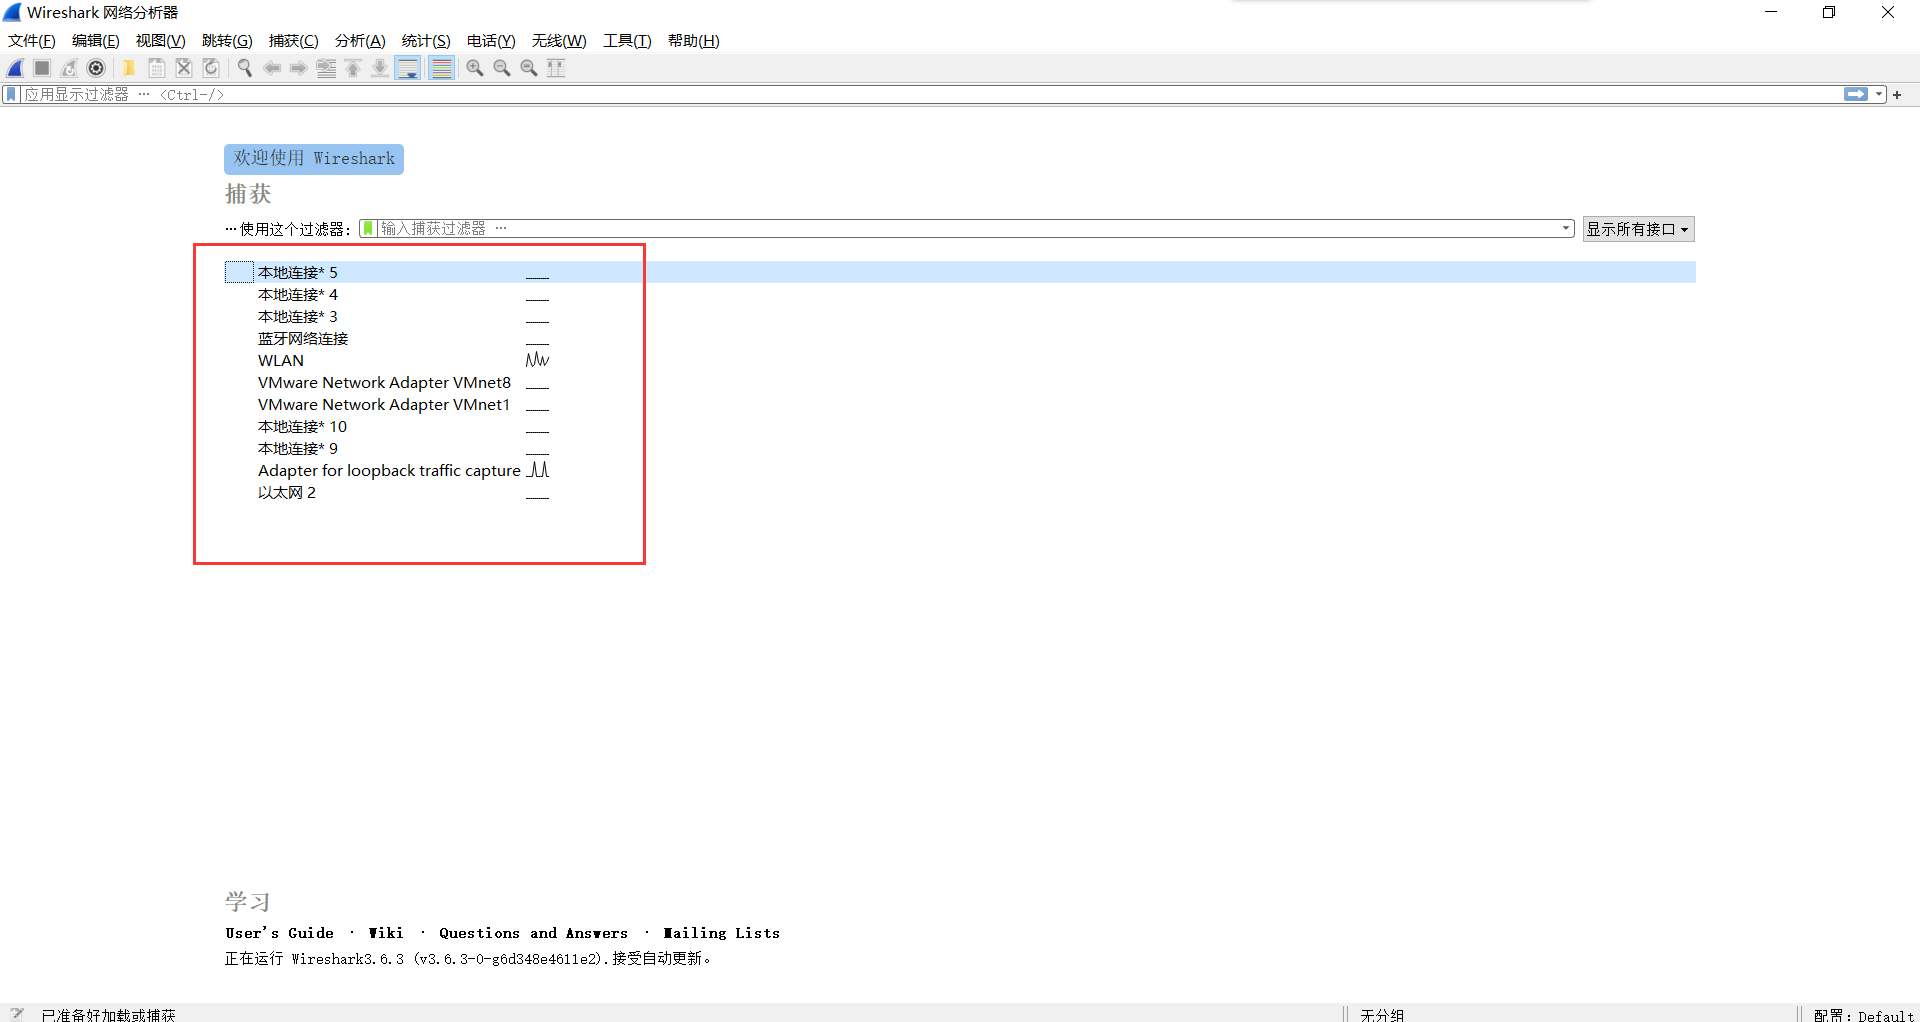Click the zoom out toolbar icon
1920x1022 pixels.
tap(502, 68)
